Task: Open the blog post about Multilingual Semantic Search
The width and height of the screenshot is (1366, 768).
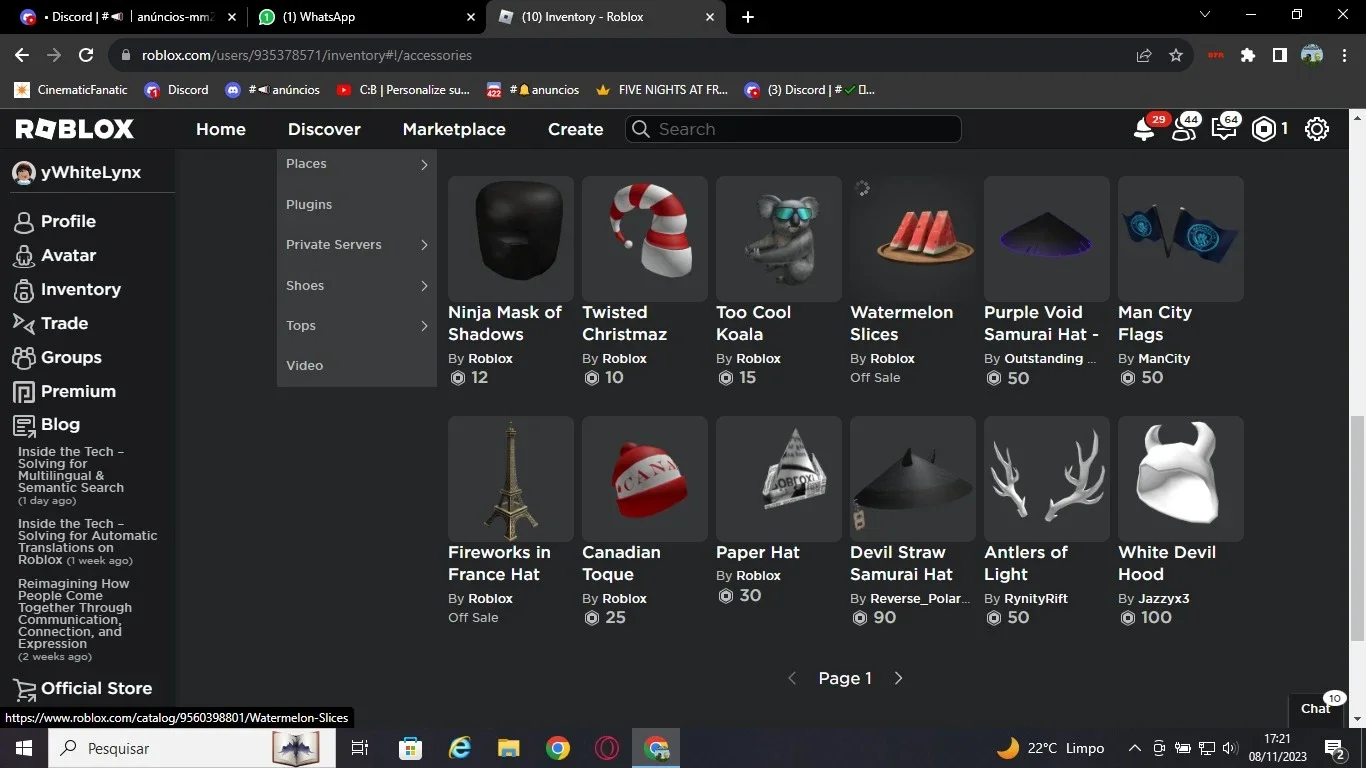Action: [x=71, y=470]
